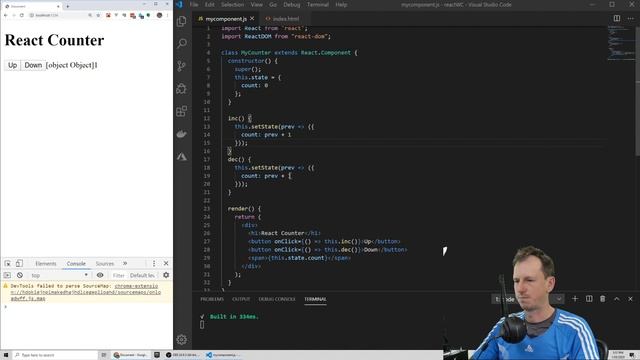Open Chrome three-dot menu

(167, 15)
